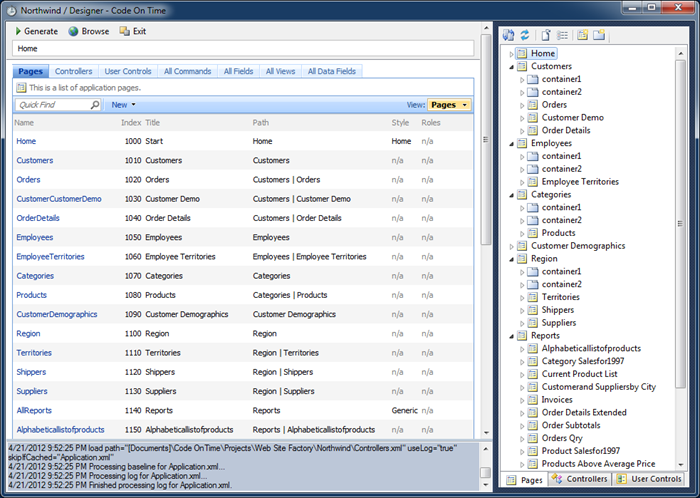Click the new page document icon

(x=546, y=35)
